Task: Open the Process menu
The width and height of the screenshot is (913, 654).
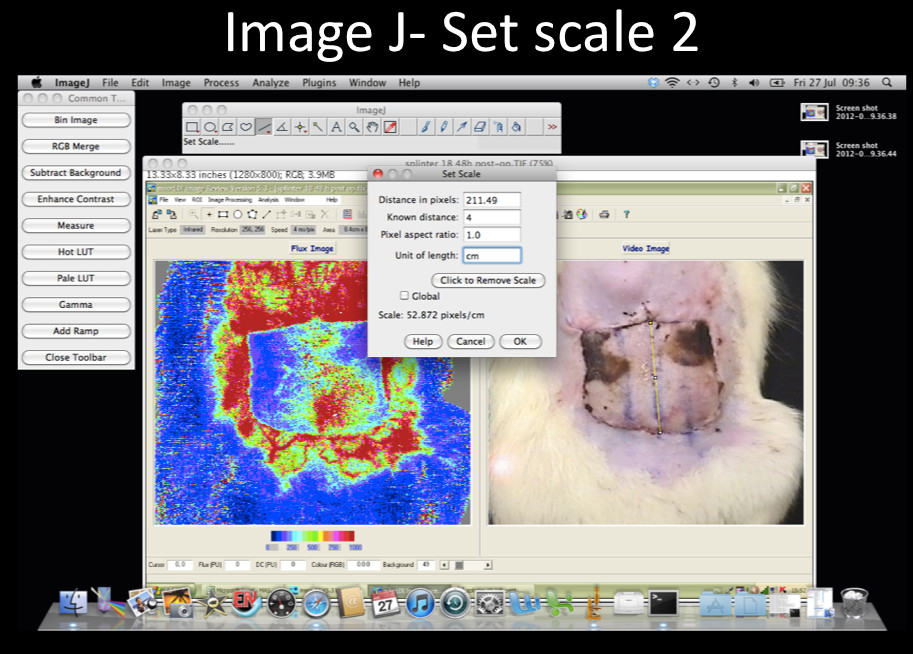Action: 221,83
